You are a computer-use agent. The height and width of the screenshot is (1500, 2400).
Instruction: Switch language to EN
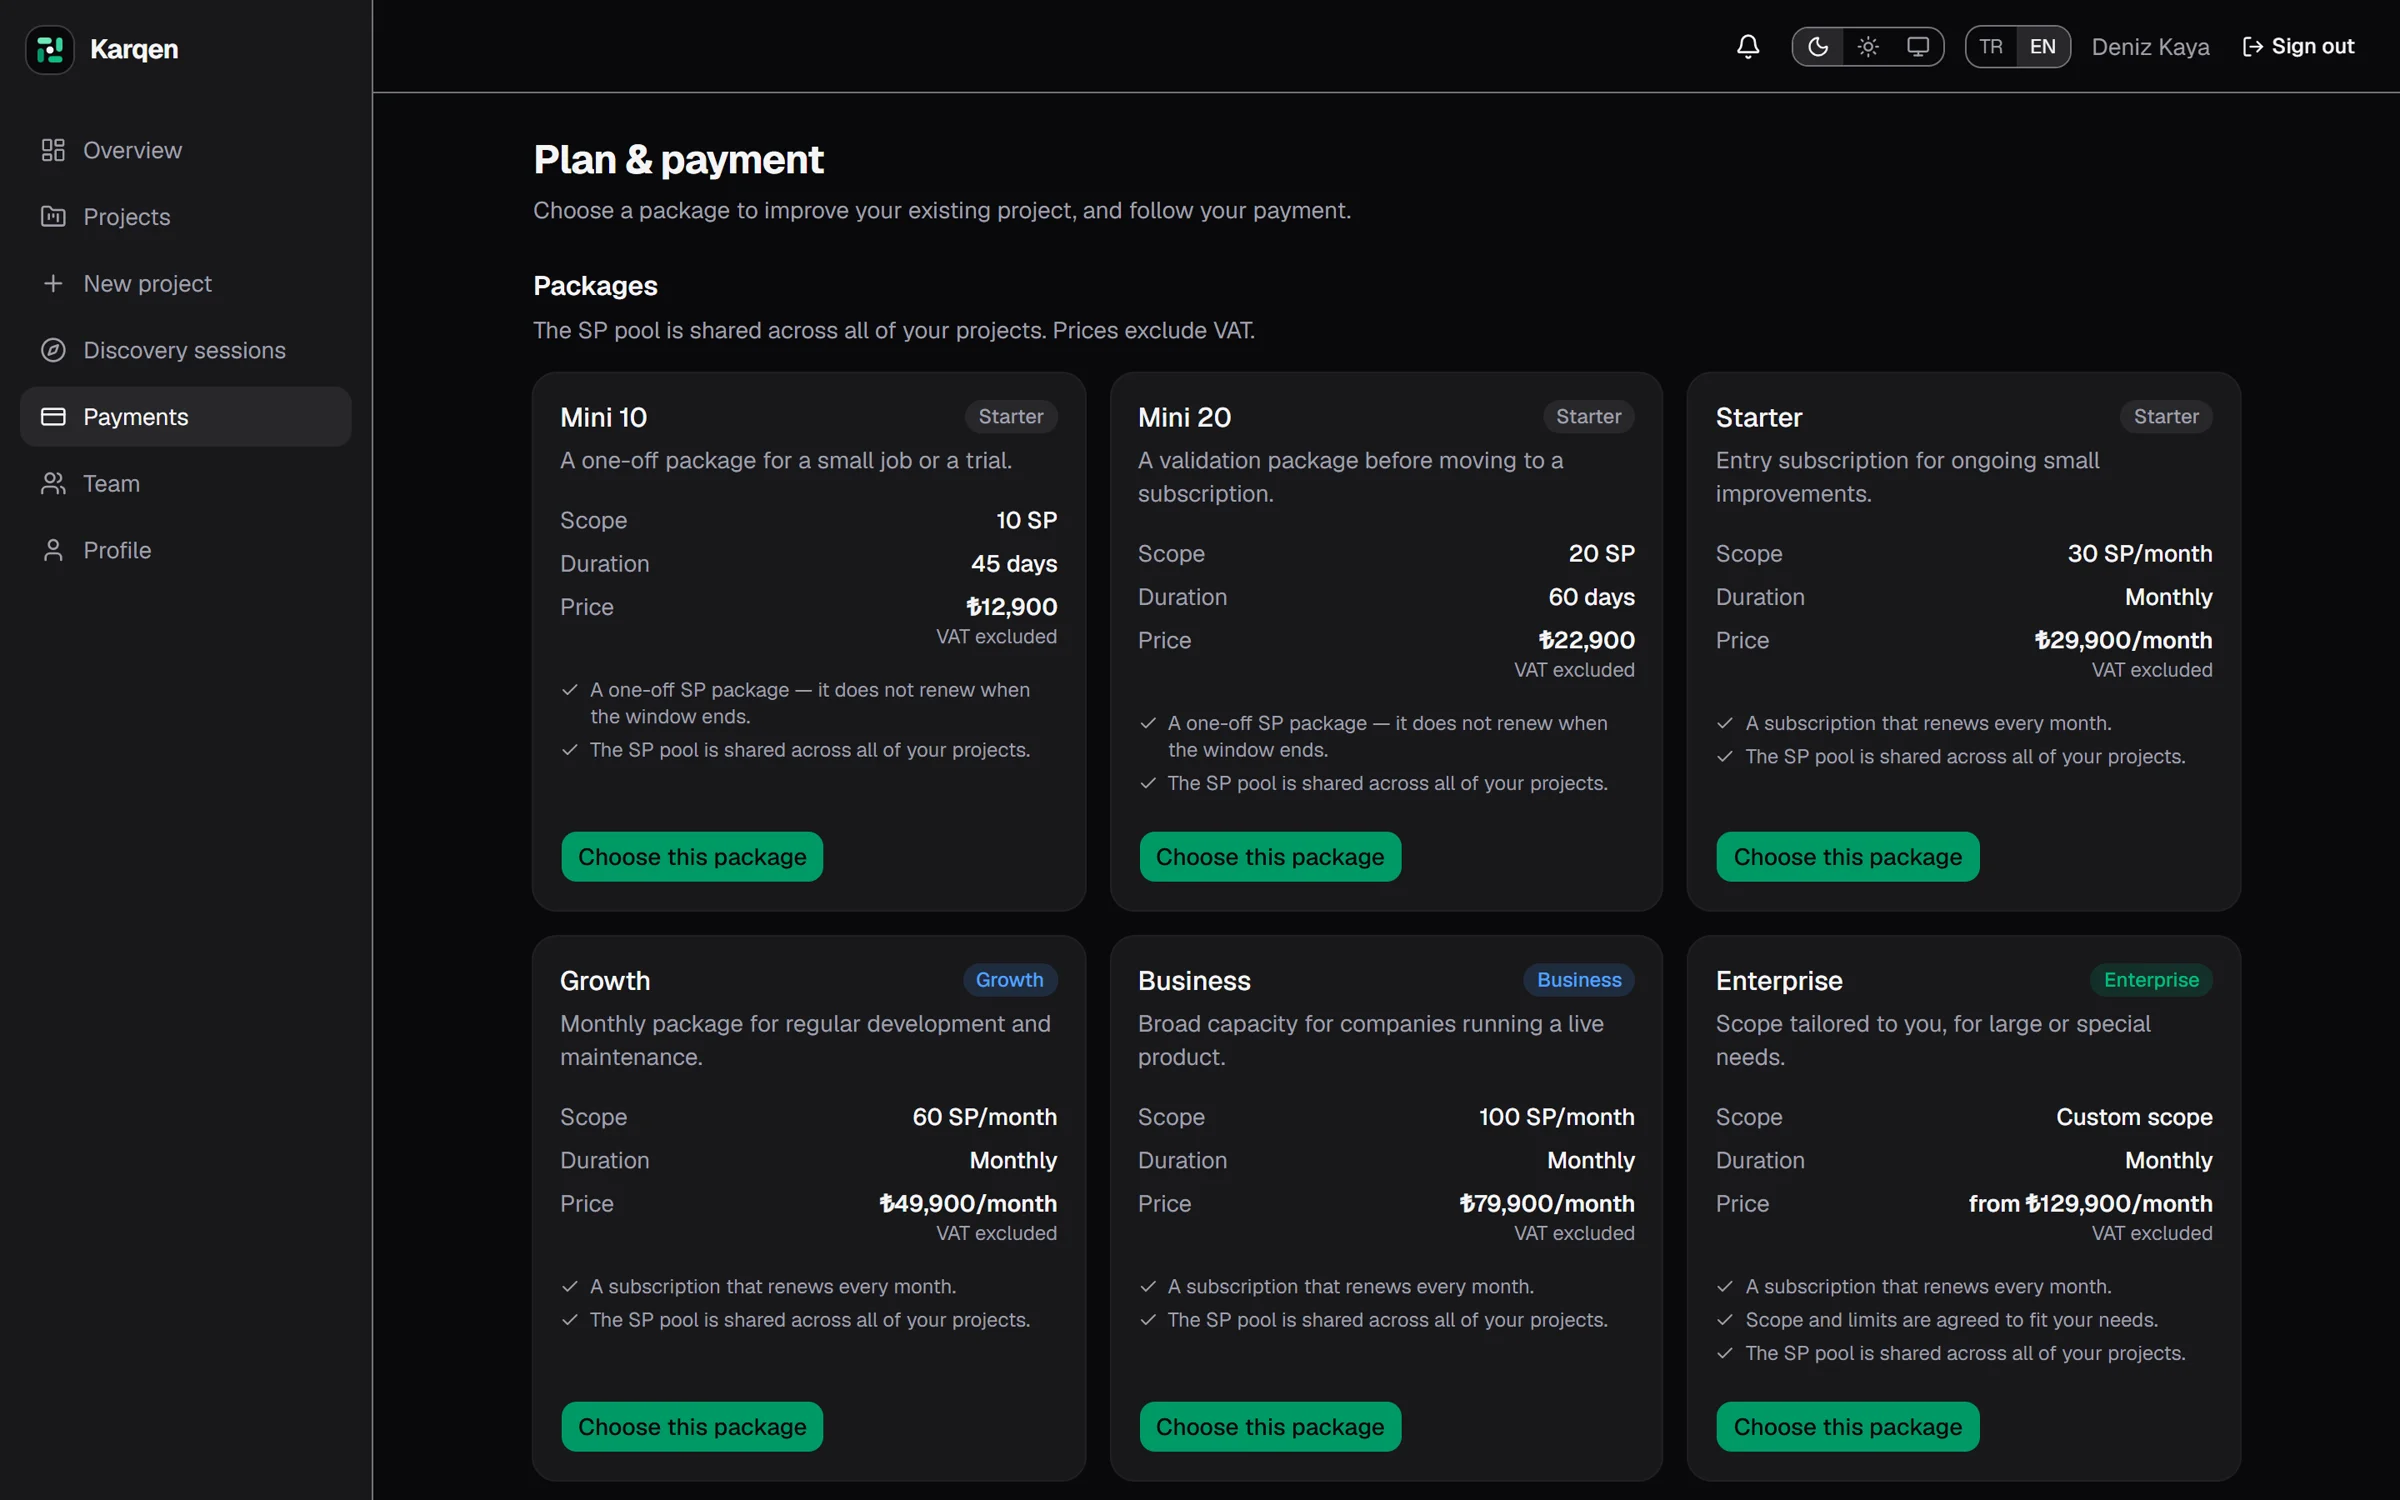[2042, 47]
